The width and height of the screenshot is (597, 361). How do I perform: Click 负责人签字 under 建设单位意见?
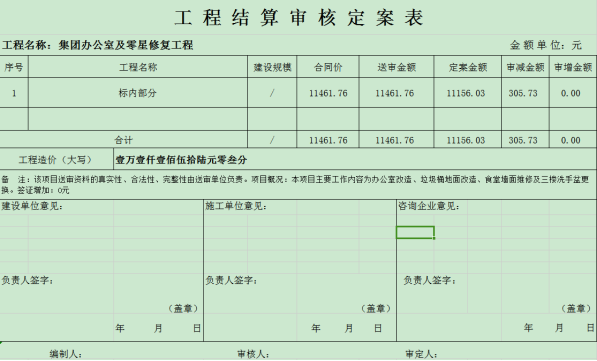coord(28,281)
